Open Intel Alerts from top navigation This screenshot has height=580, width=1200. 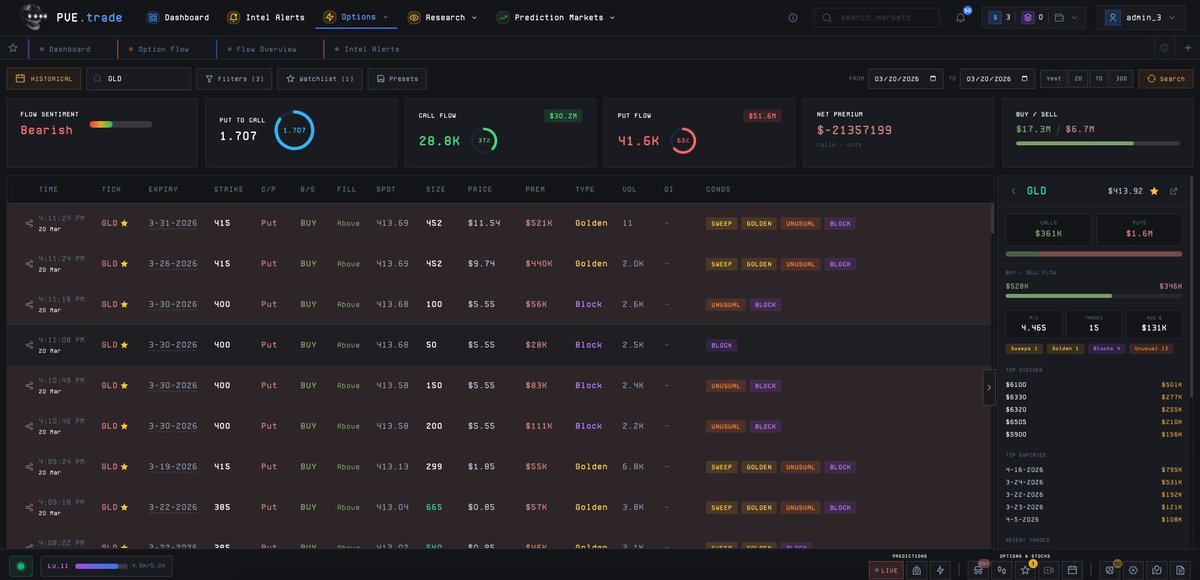coord(266,17)
